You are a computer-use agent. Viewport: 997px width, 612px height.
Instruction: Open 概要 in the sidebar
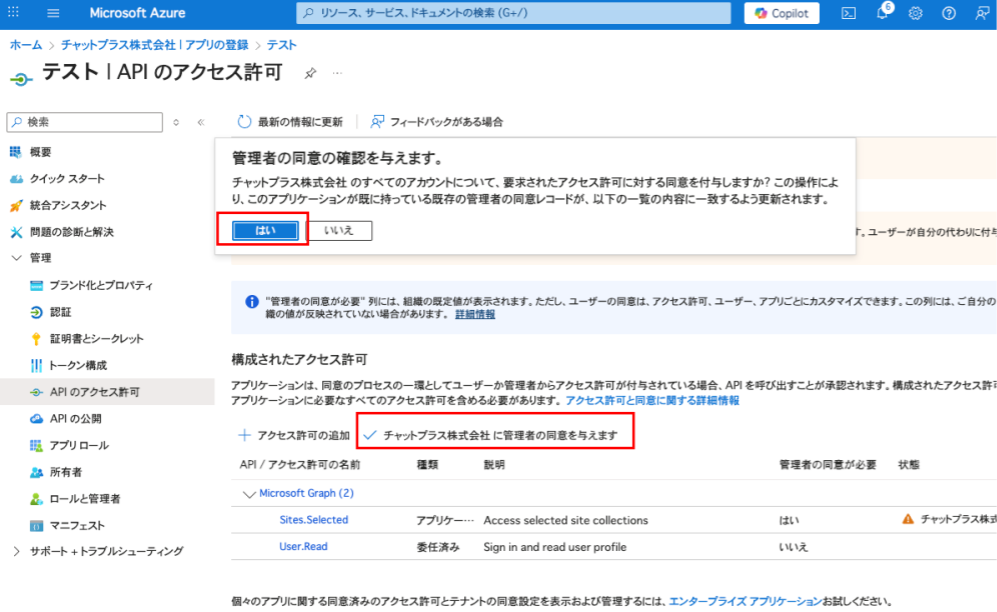tap(41, 152)
